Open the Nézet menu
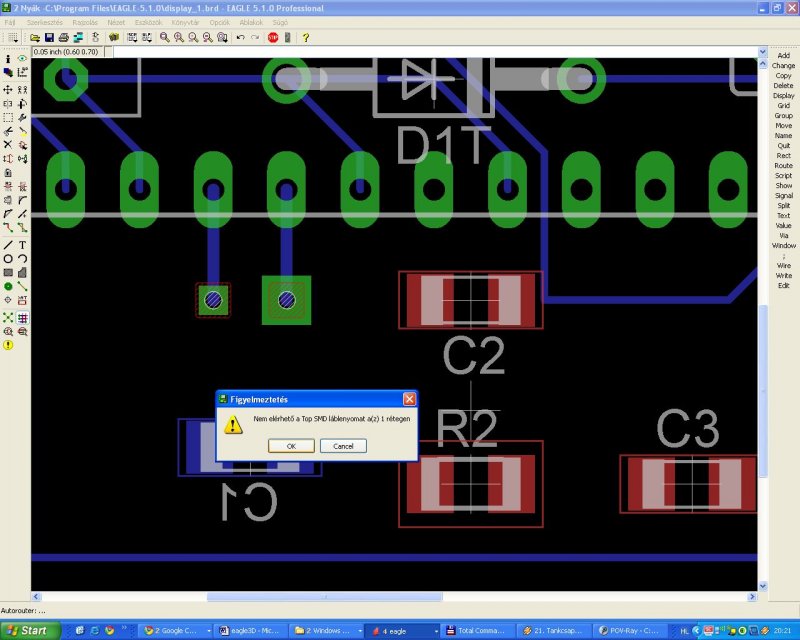This screenshot has height=640, width=800. (116, 22)
